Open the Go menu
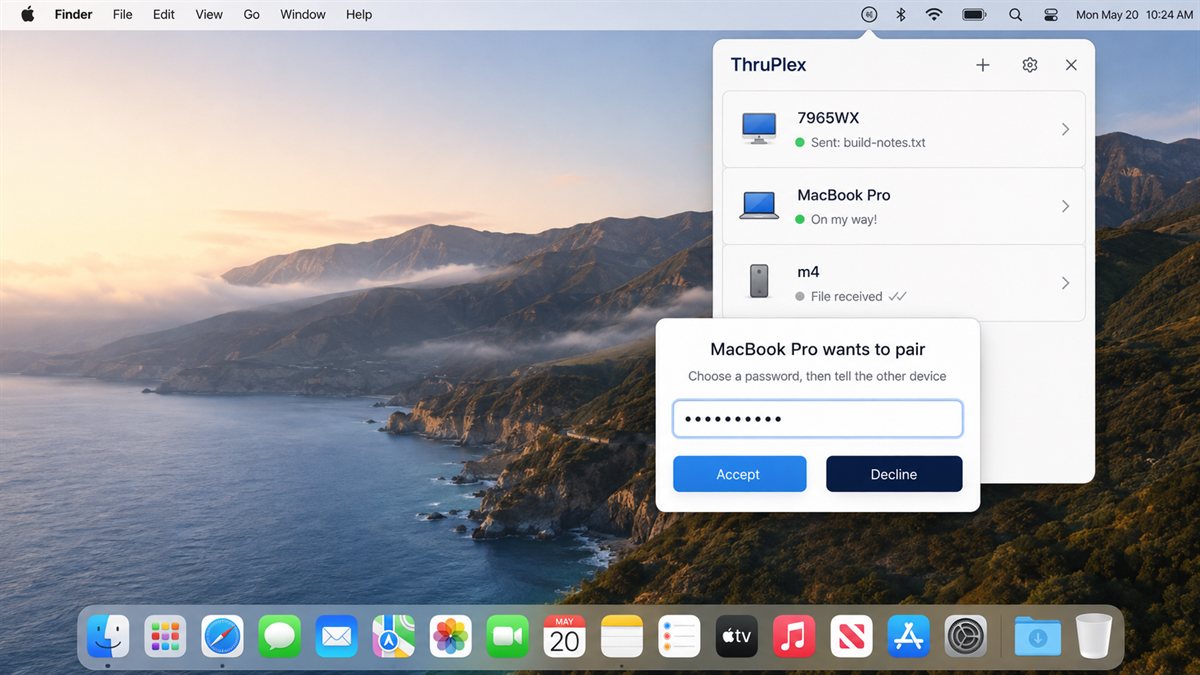Image resolution: width=1200 pixels, height=675 pixels. [x=252, y=15]
